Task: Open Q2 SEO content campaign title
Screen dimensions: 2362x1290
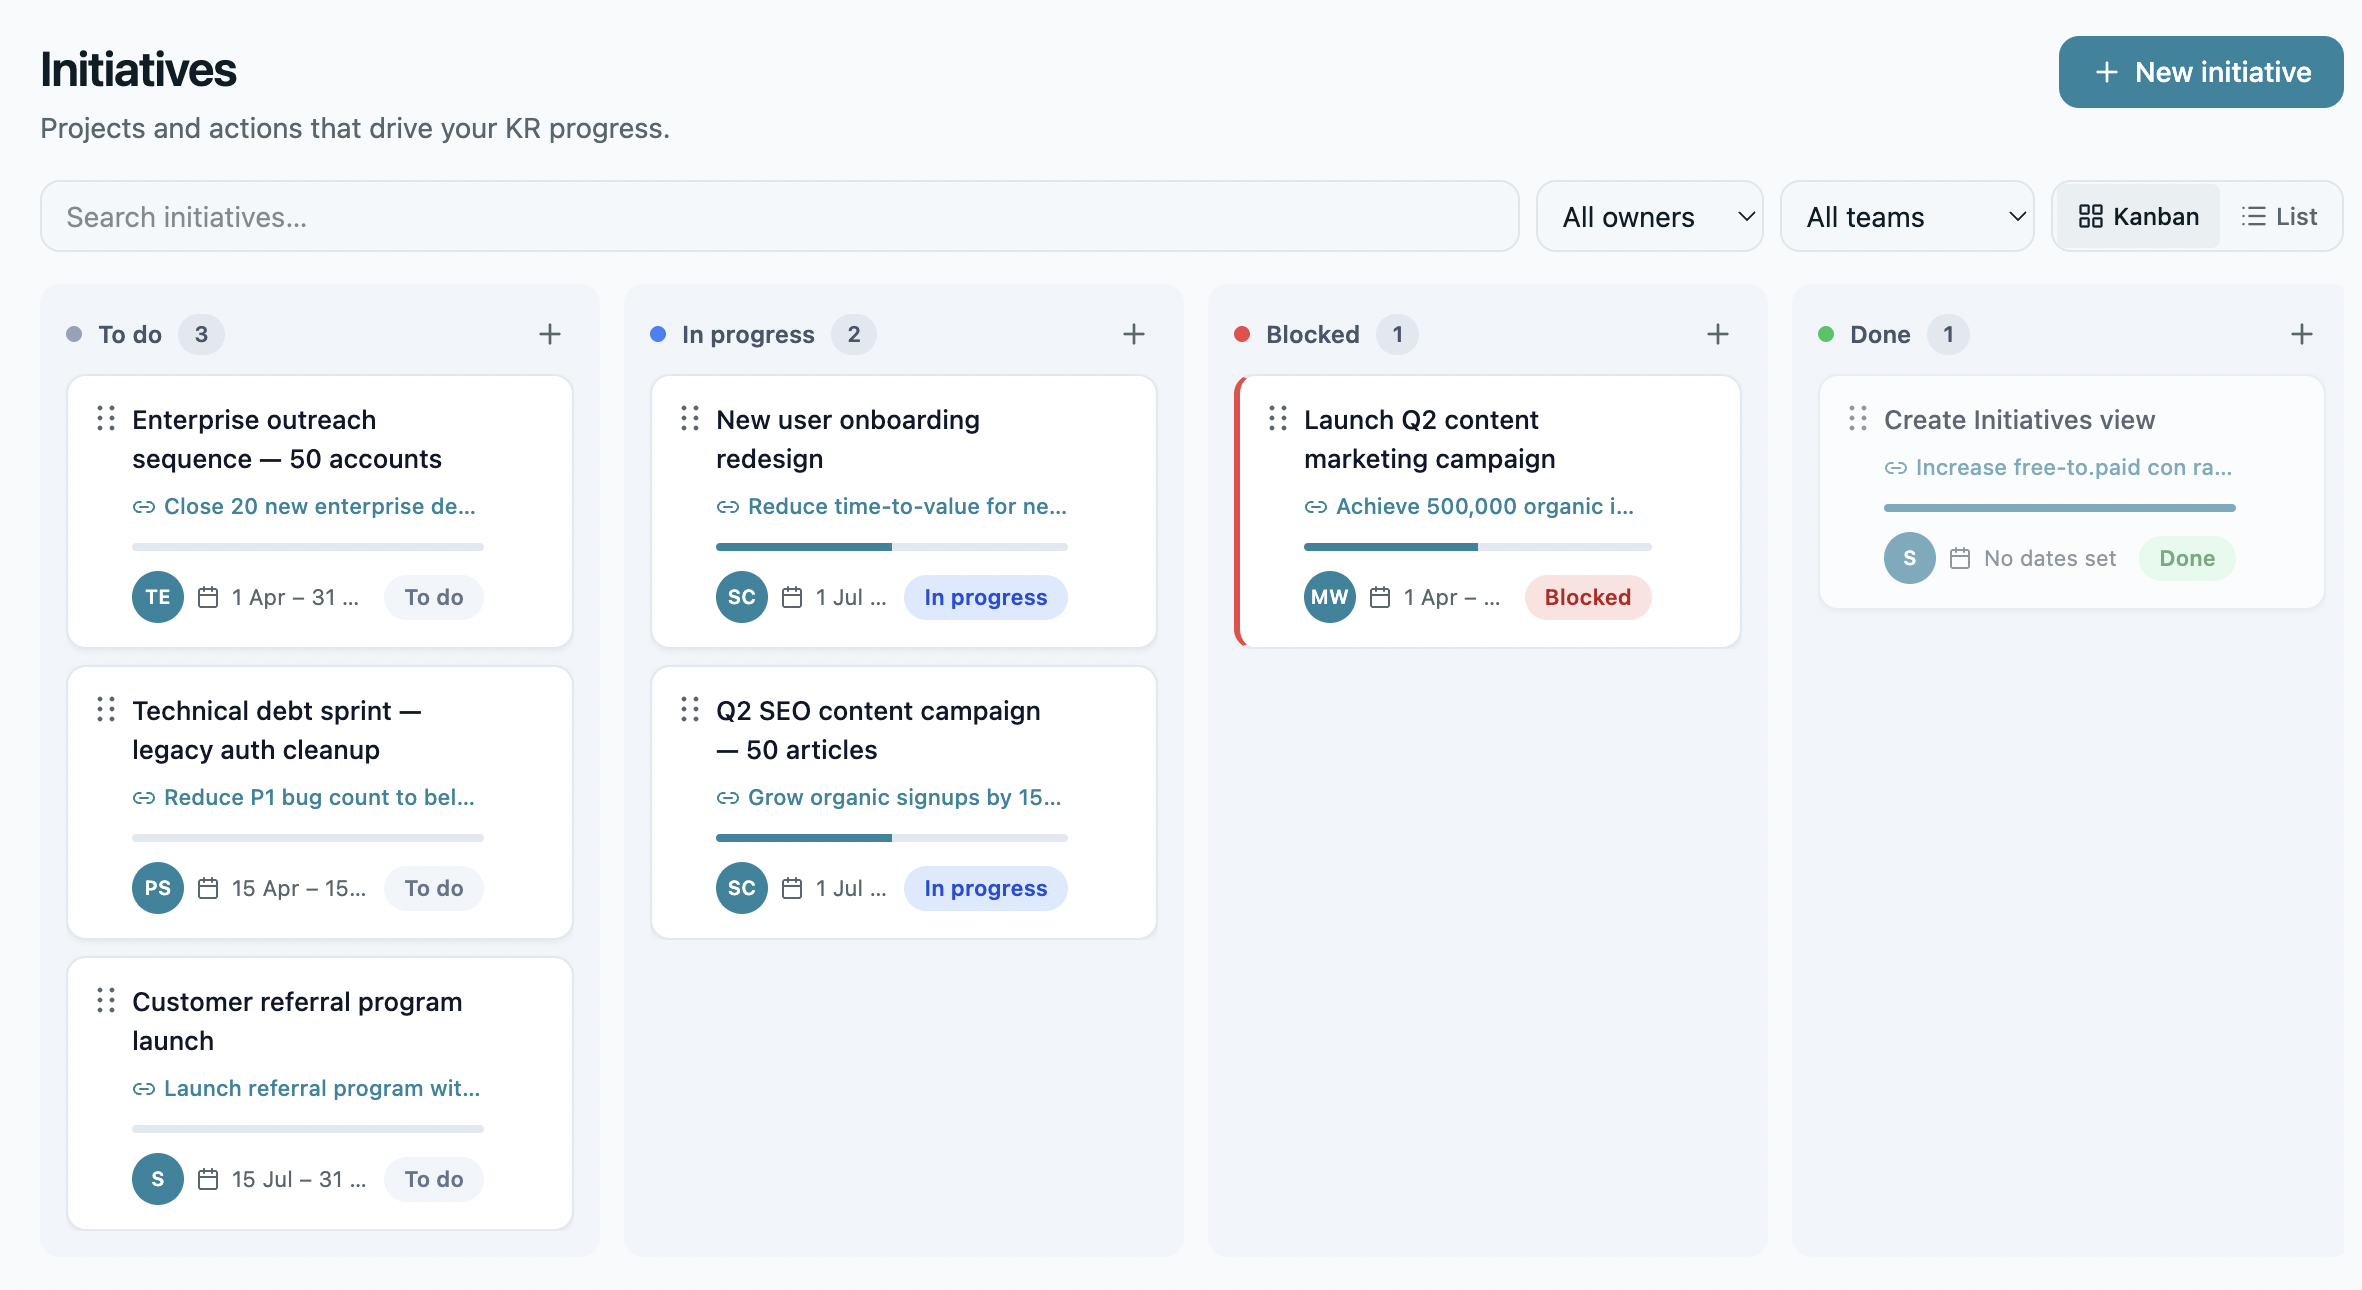Action: (878, 730)
